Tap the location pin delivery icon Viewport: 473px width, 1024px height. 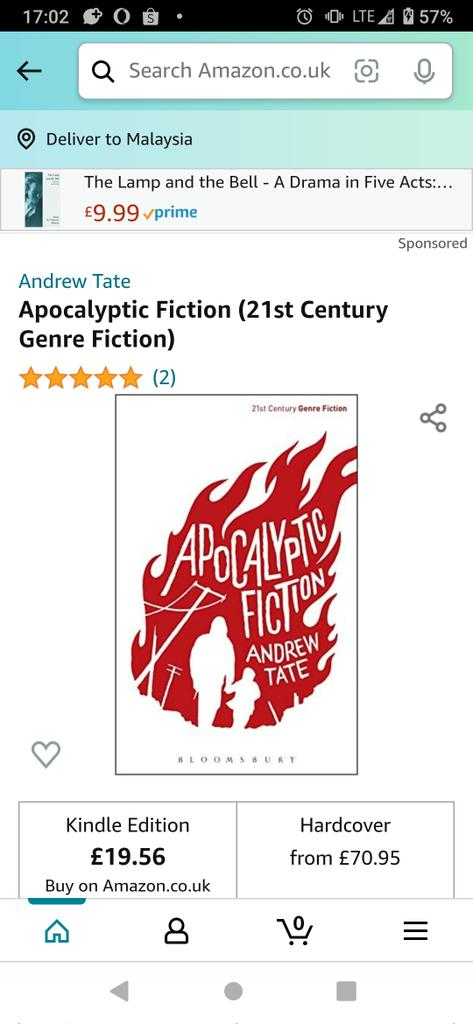[x=26, y=139]
